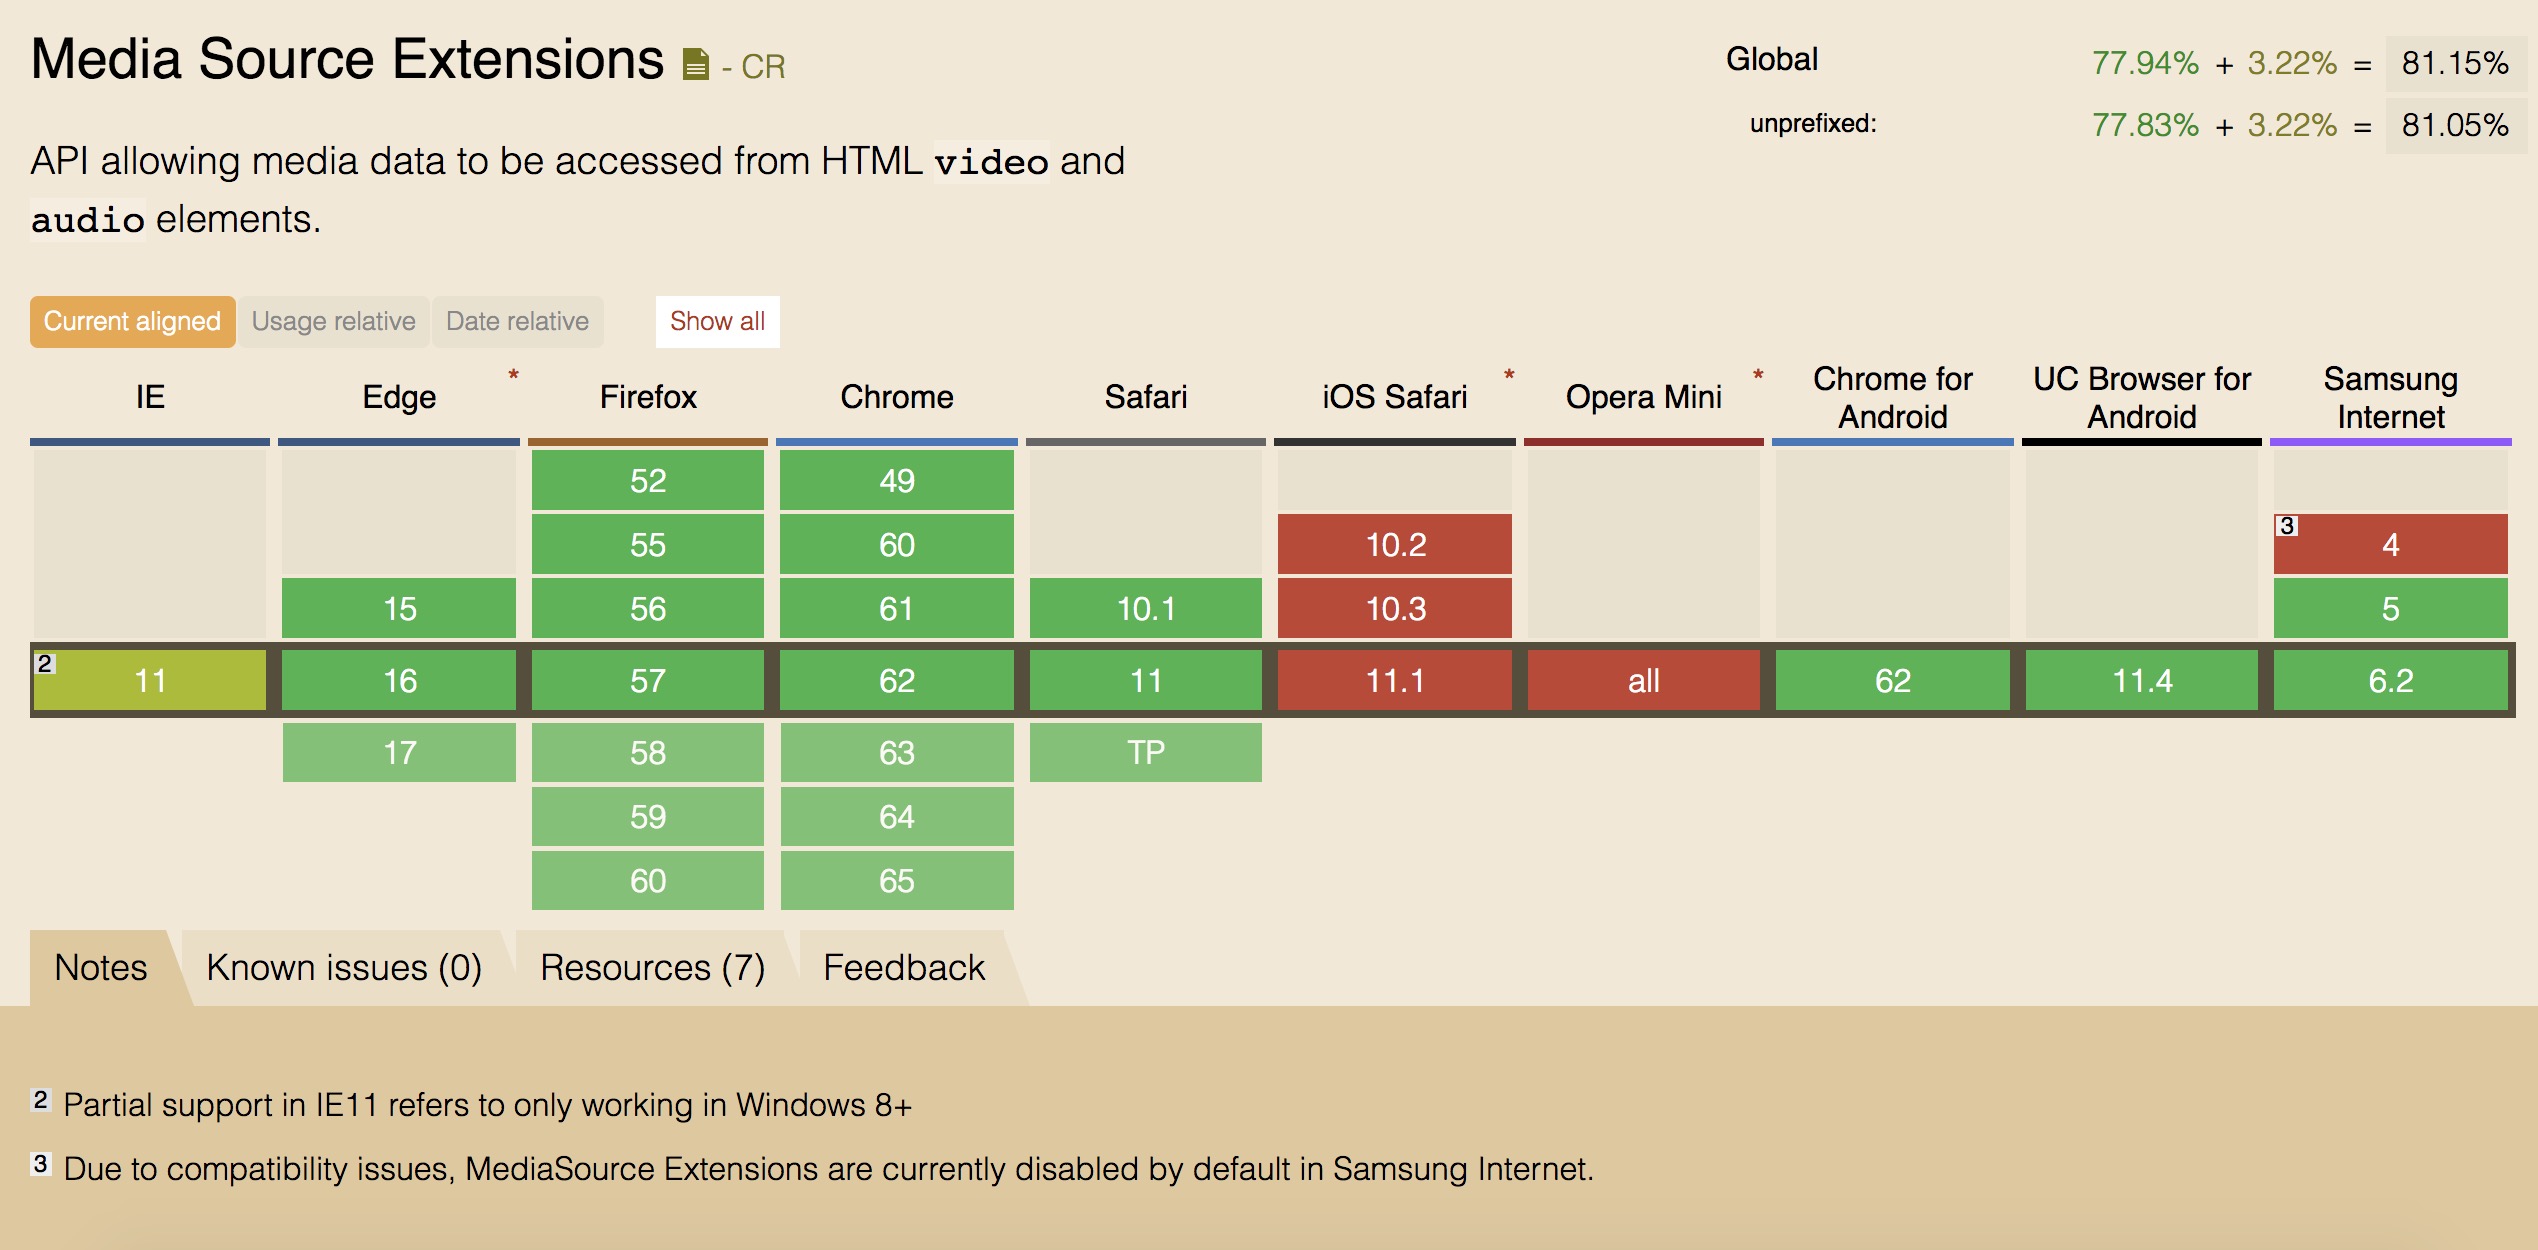Click the Chrome for Android column header
This screenshot has height=1250, width=2538.
pos(1893,397)
